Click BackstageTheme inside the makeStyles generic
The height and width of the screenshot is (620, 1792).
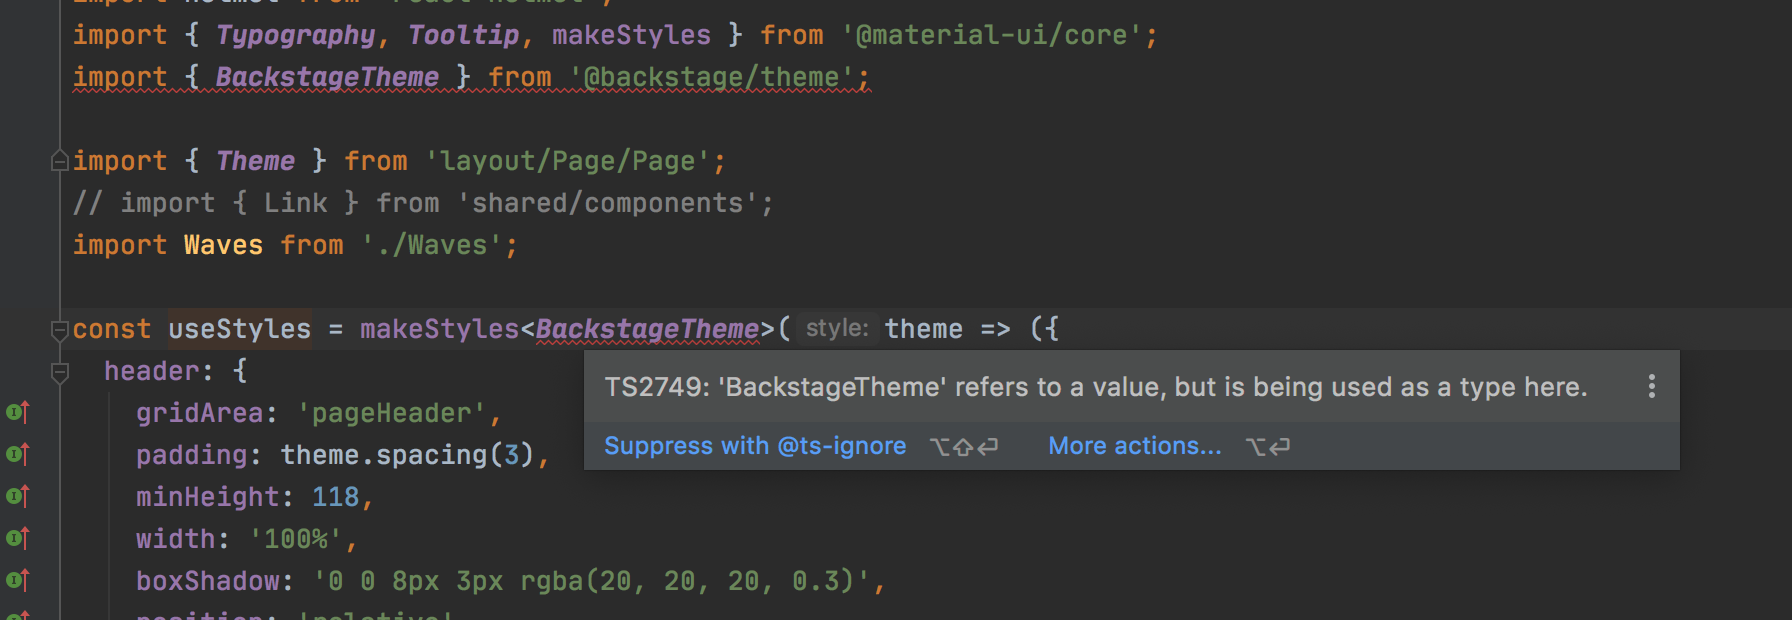[646, 328]
